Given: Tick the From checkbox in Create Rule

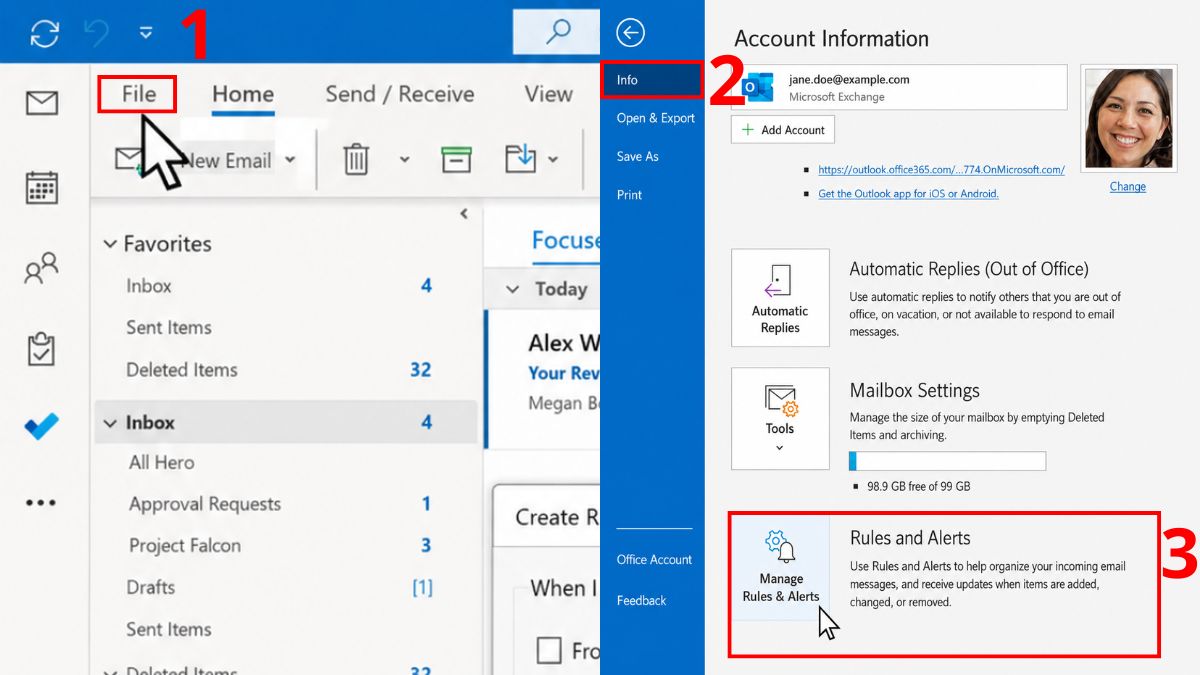Looking at the screenshot, I should point(549,651).
